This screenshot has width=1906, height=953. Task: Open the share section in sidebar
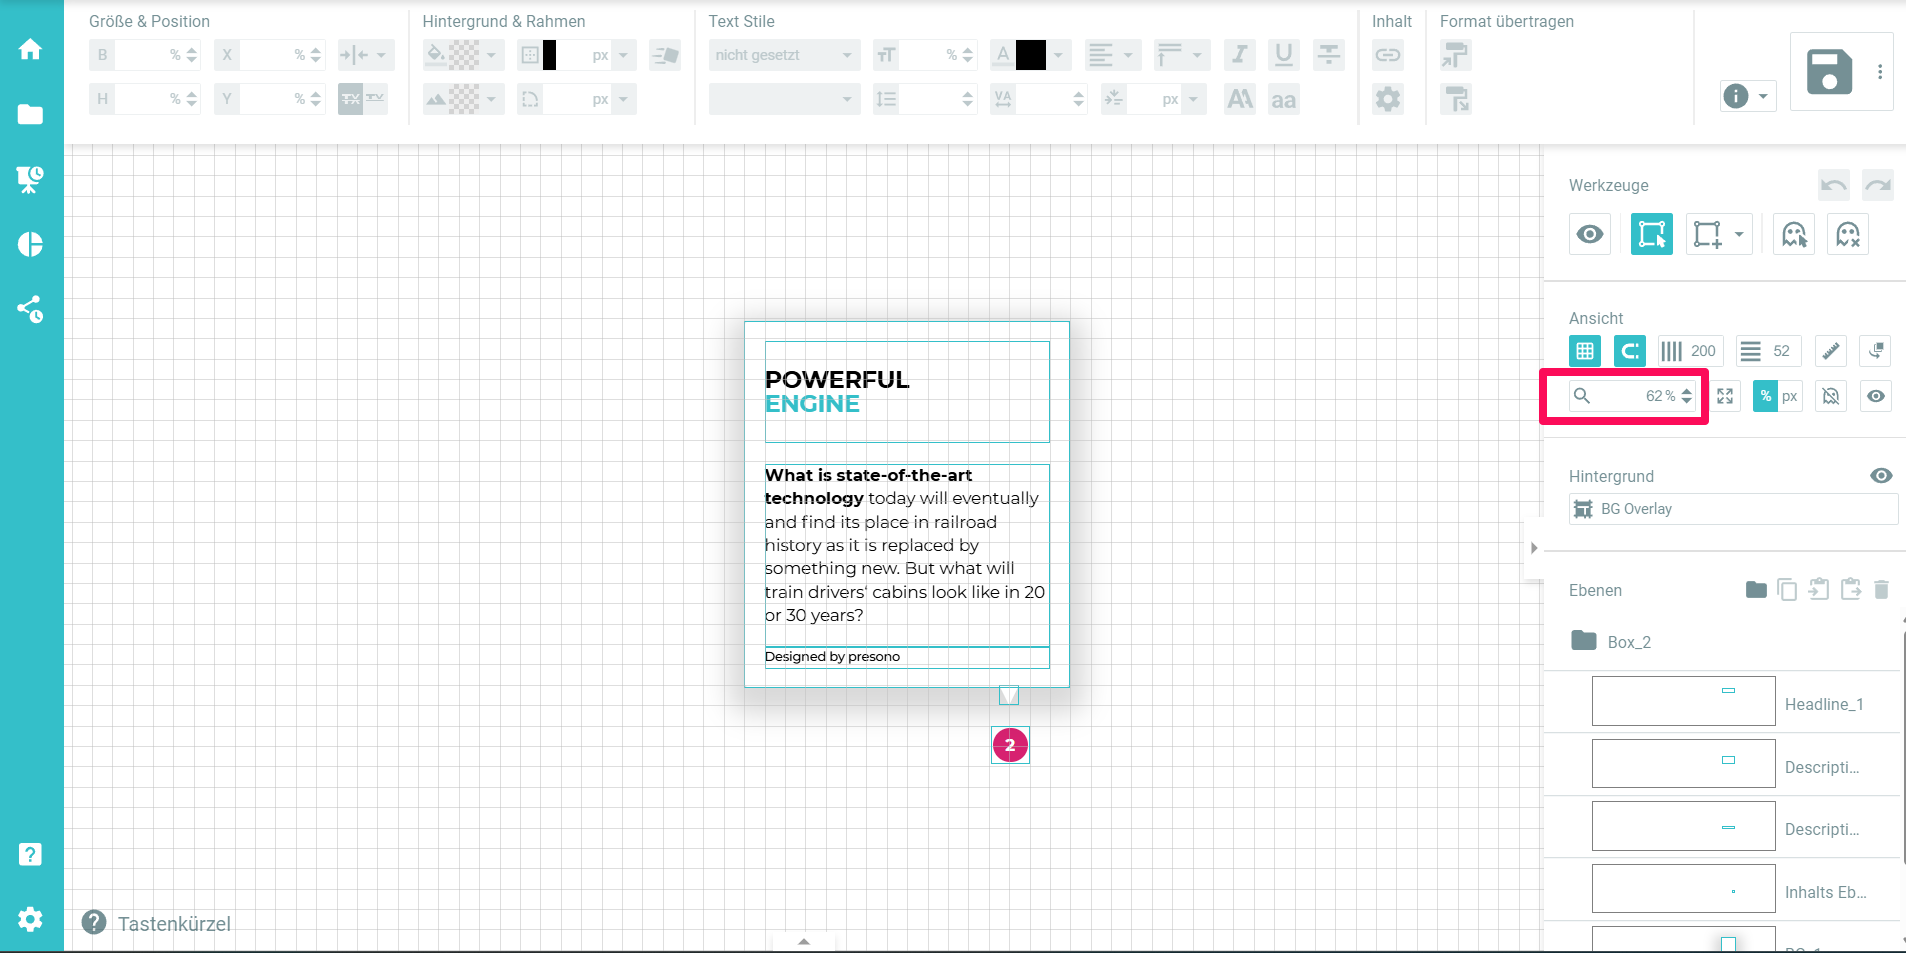[30, 309]
